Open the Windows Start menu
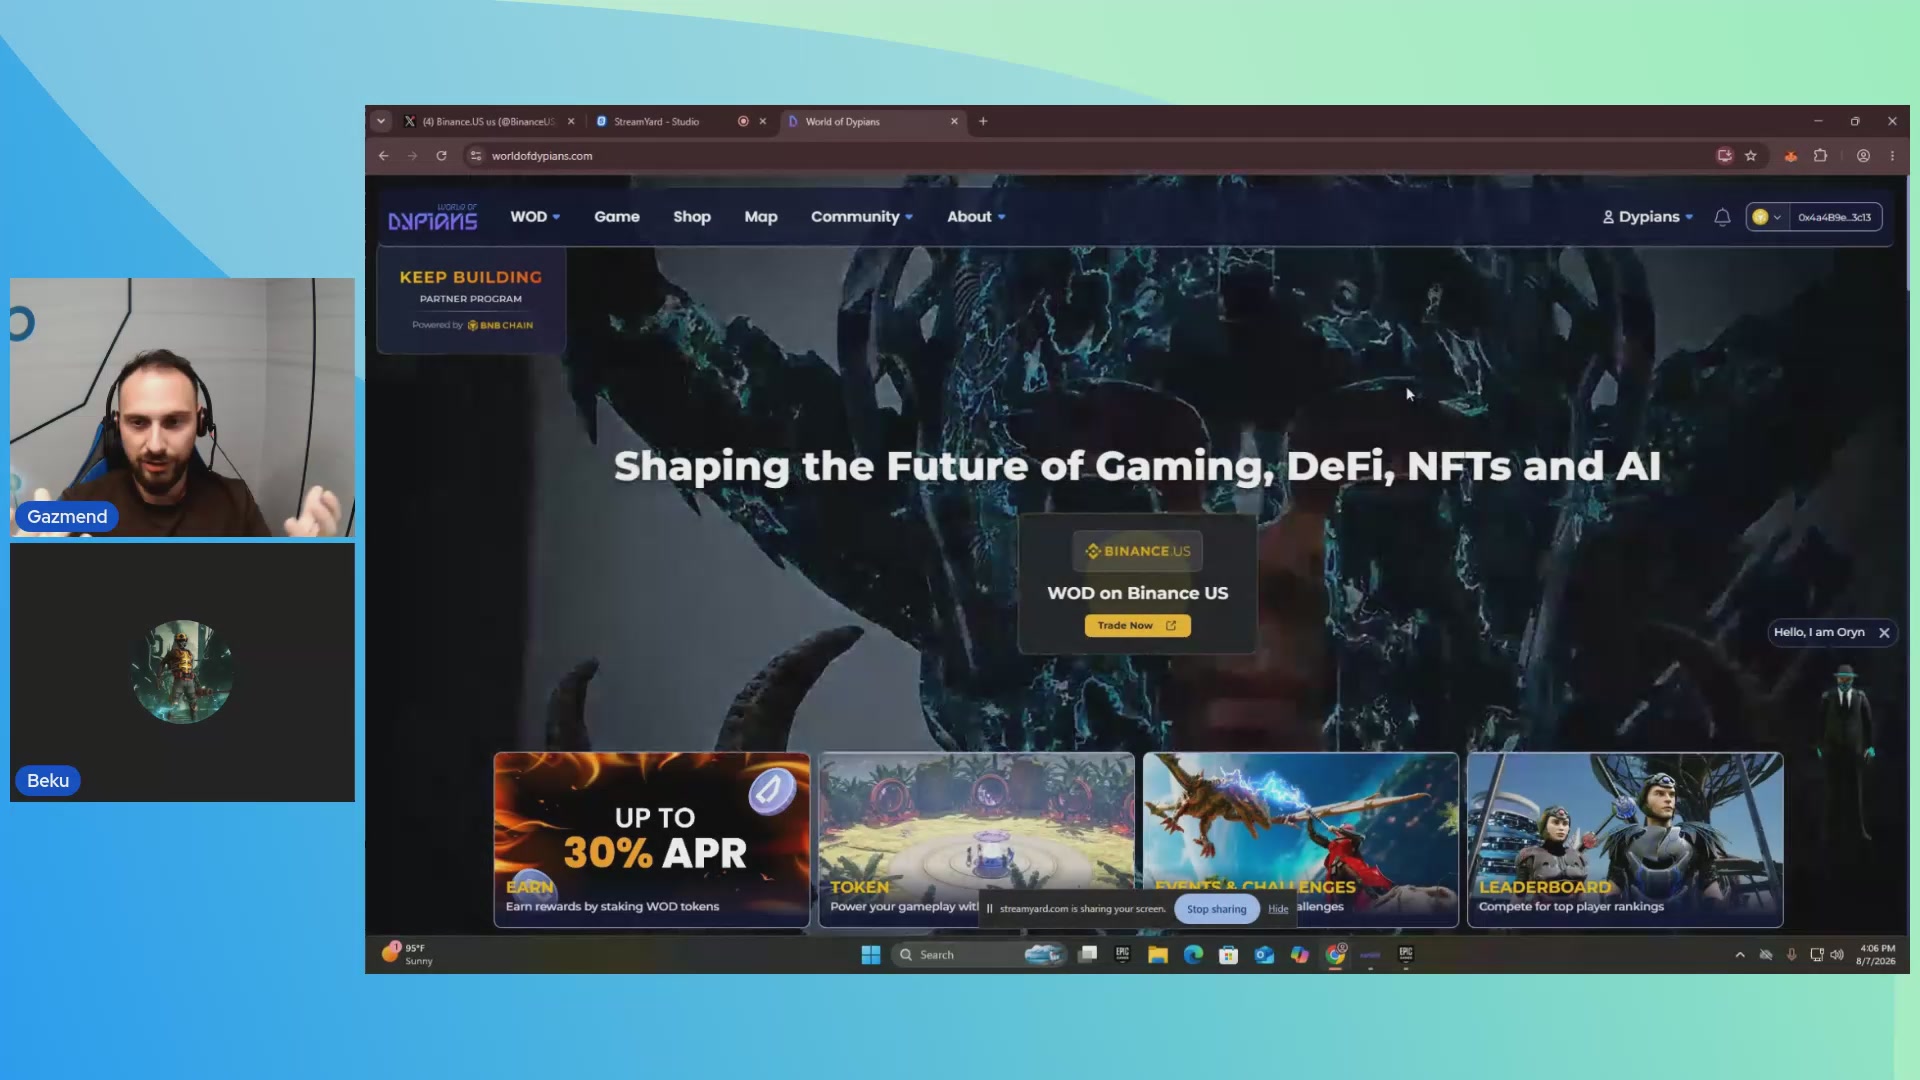 click(x=871, y=955)
